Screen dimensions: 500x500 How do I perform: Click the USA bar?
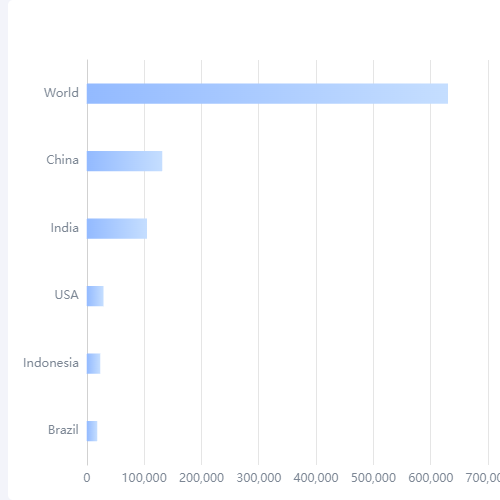pos(95,296)
